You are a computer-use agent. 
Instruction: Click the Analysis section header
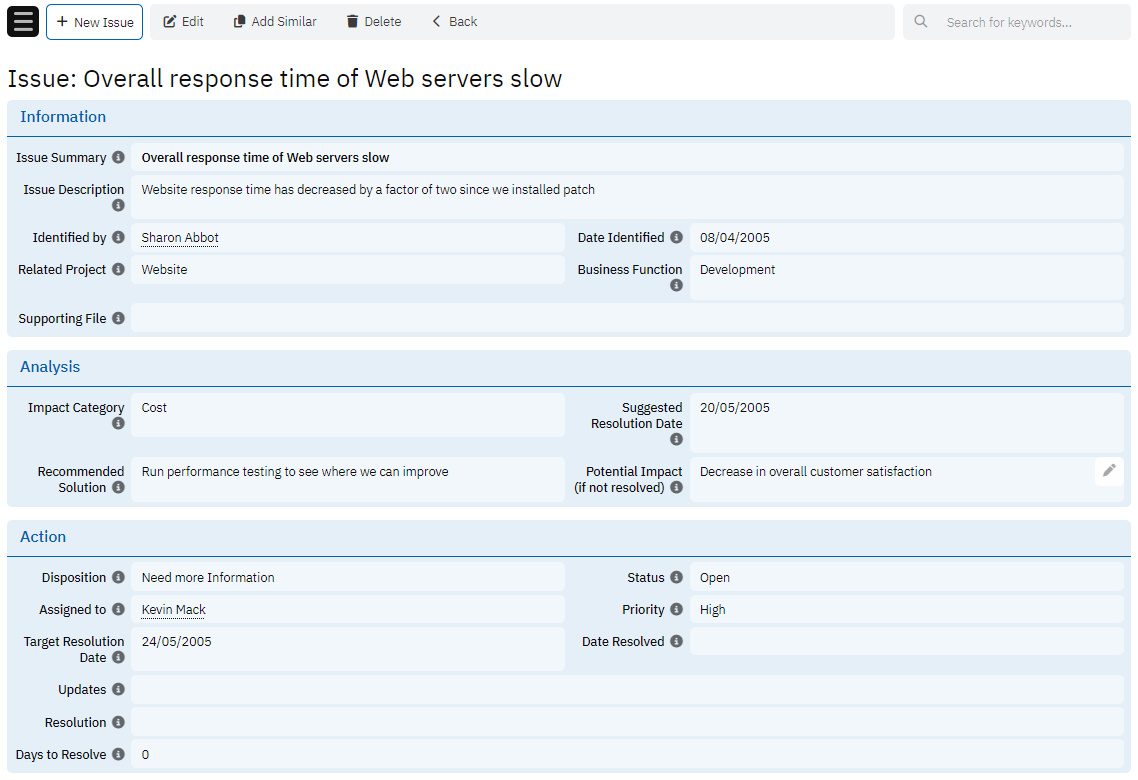50,367
